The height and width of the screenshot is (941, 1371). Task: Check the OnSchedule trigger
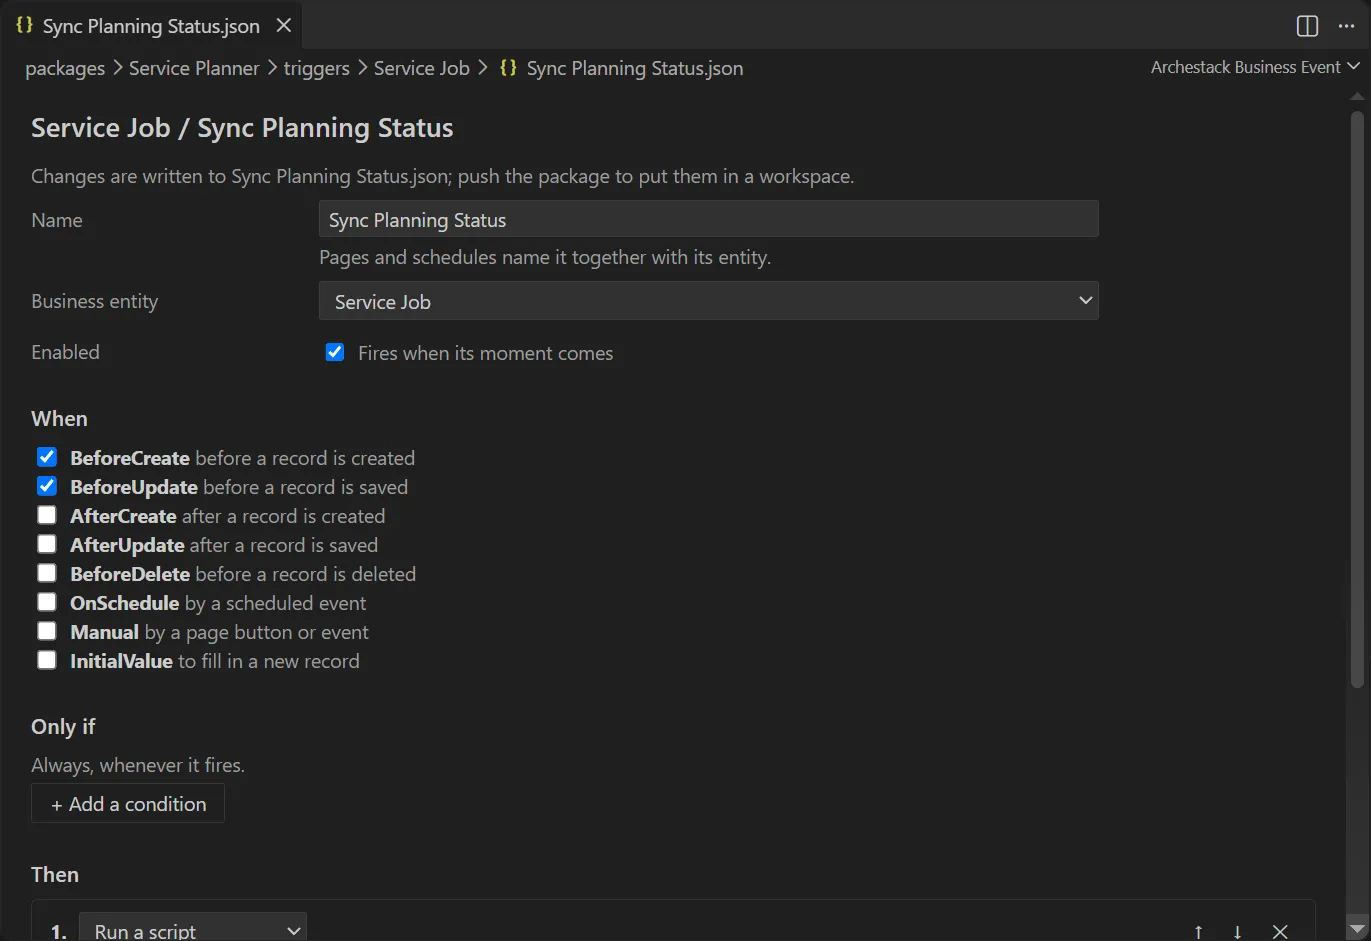(47, 602)
